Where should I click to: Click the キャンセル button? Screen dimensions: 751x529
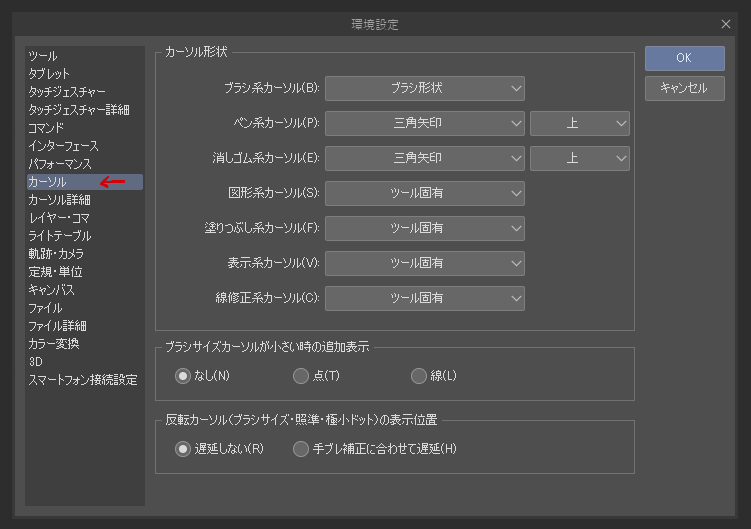click(684, 88)
